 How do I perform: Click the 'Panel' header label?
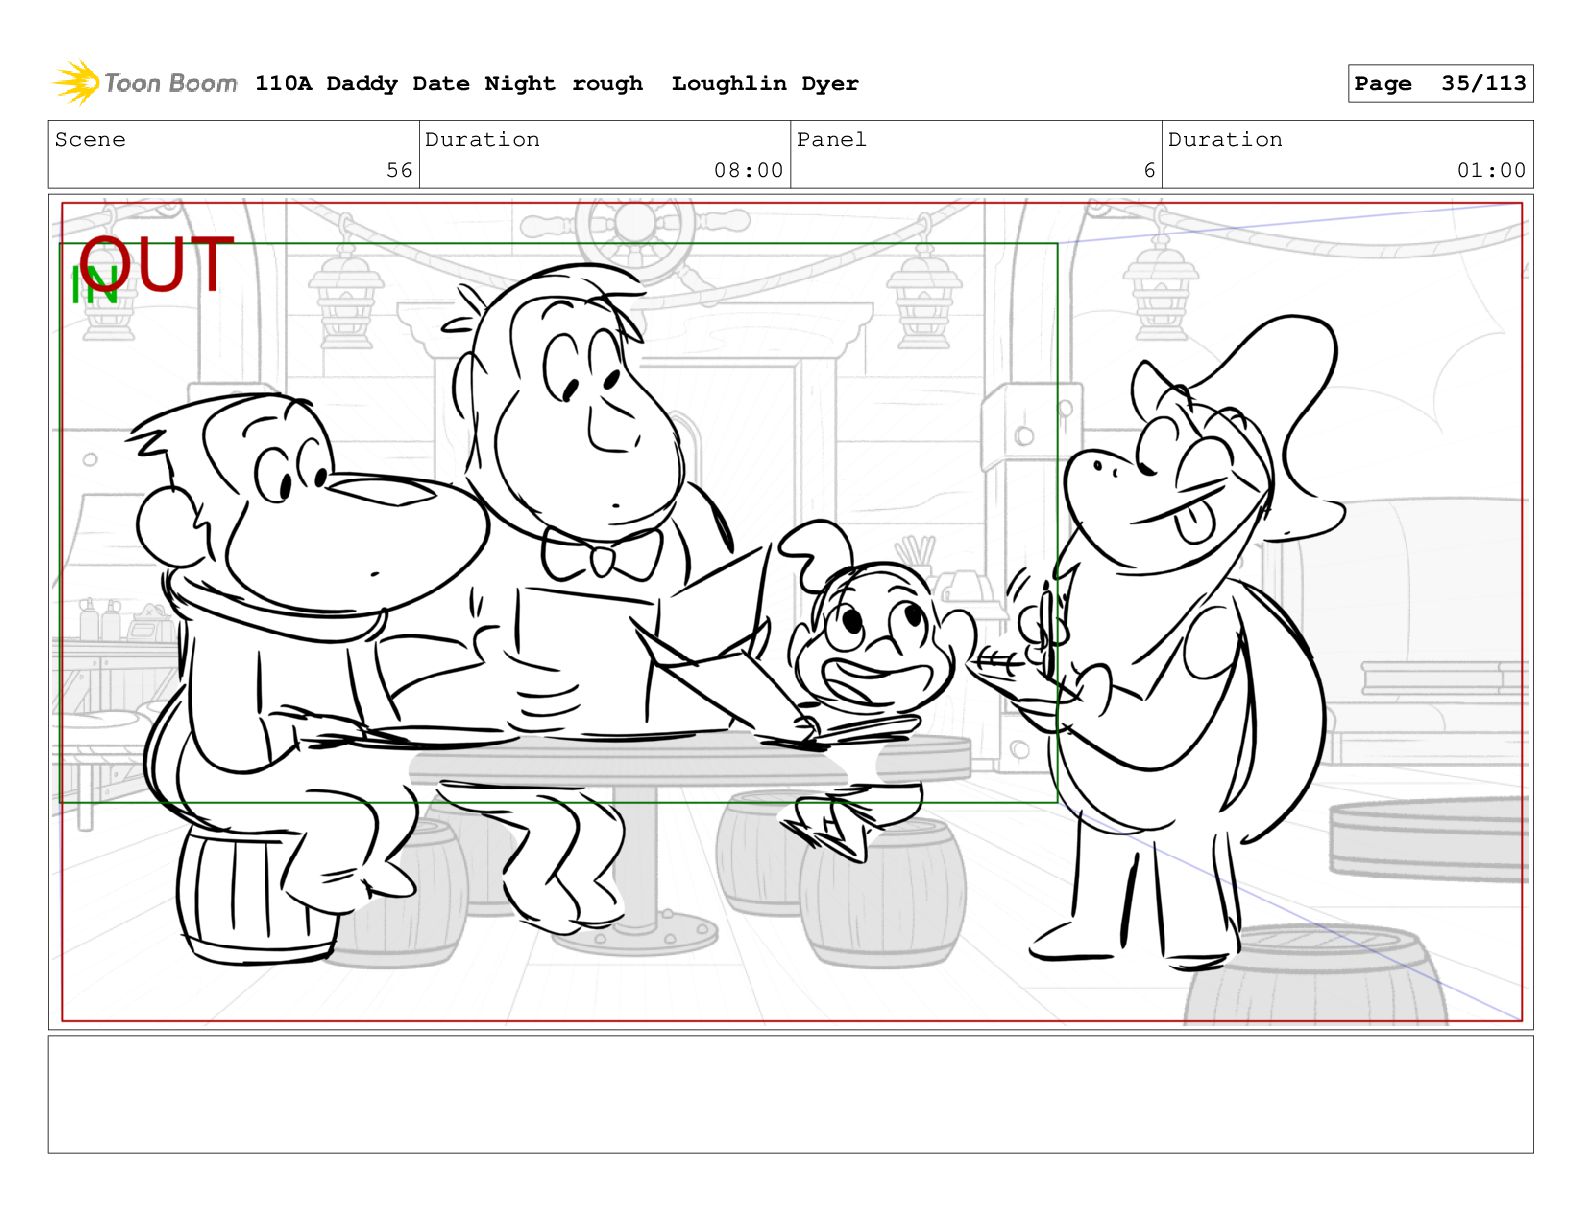pos(832,140)
